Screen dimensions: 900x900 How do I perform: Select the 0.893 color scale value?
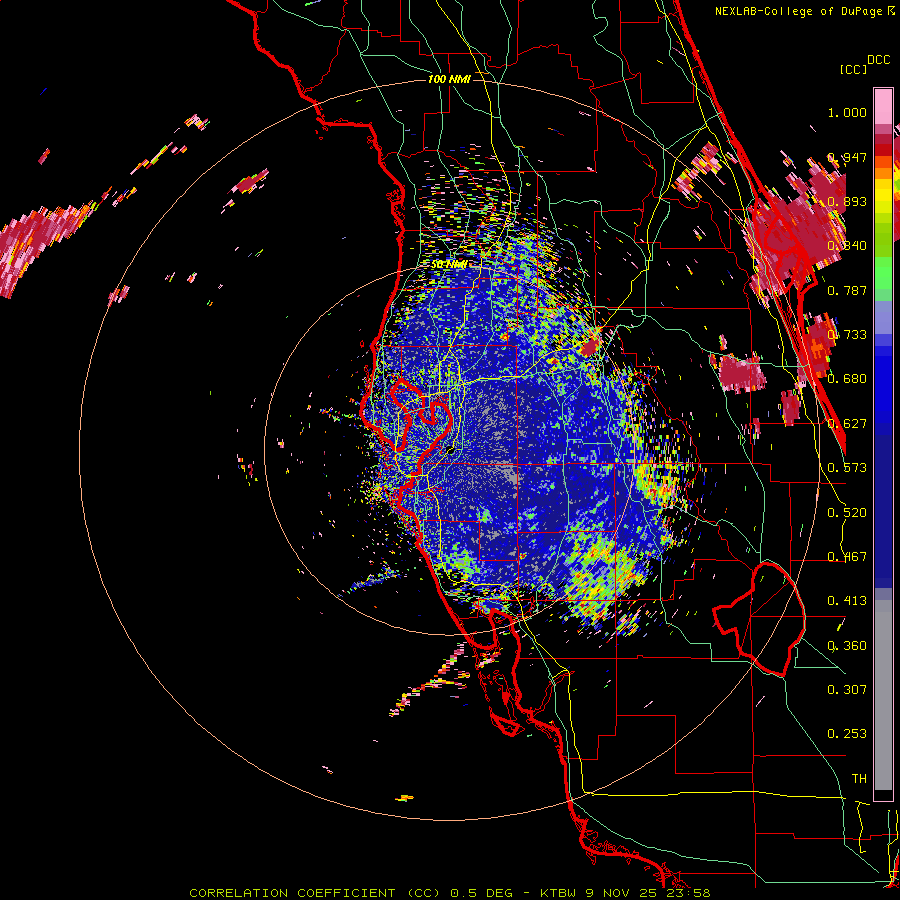[x=847, y=201]
